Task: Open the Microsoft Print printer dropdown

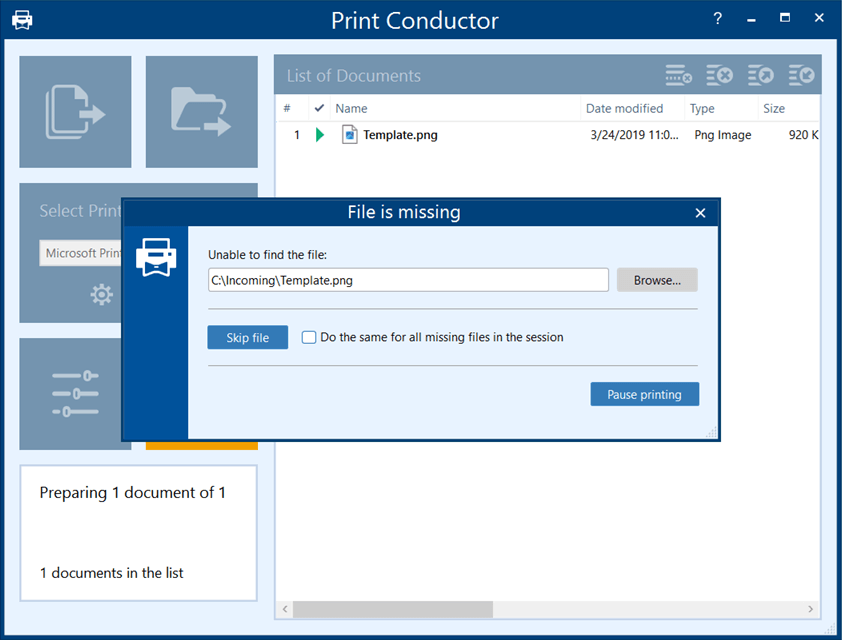Action: [x=81, y=253]
